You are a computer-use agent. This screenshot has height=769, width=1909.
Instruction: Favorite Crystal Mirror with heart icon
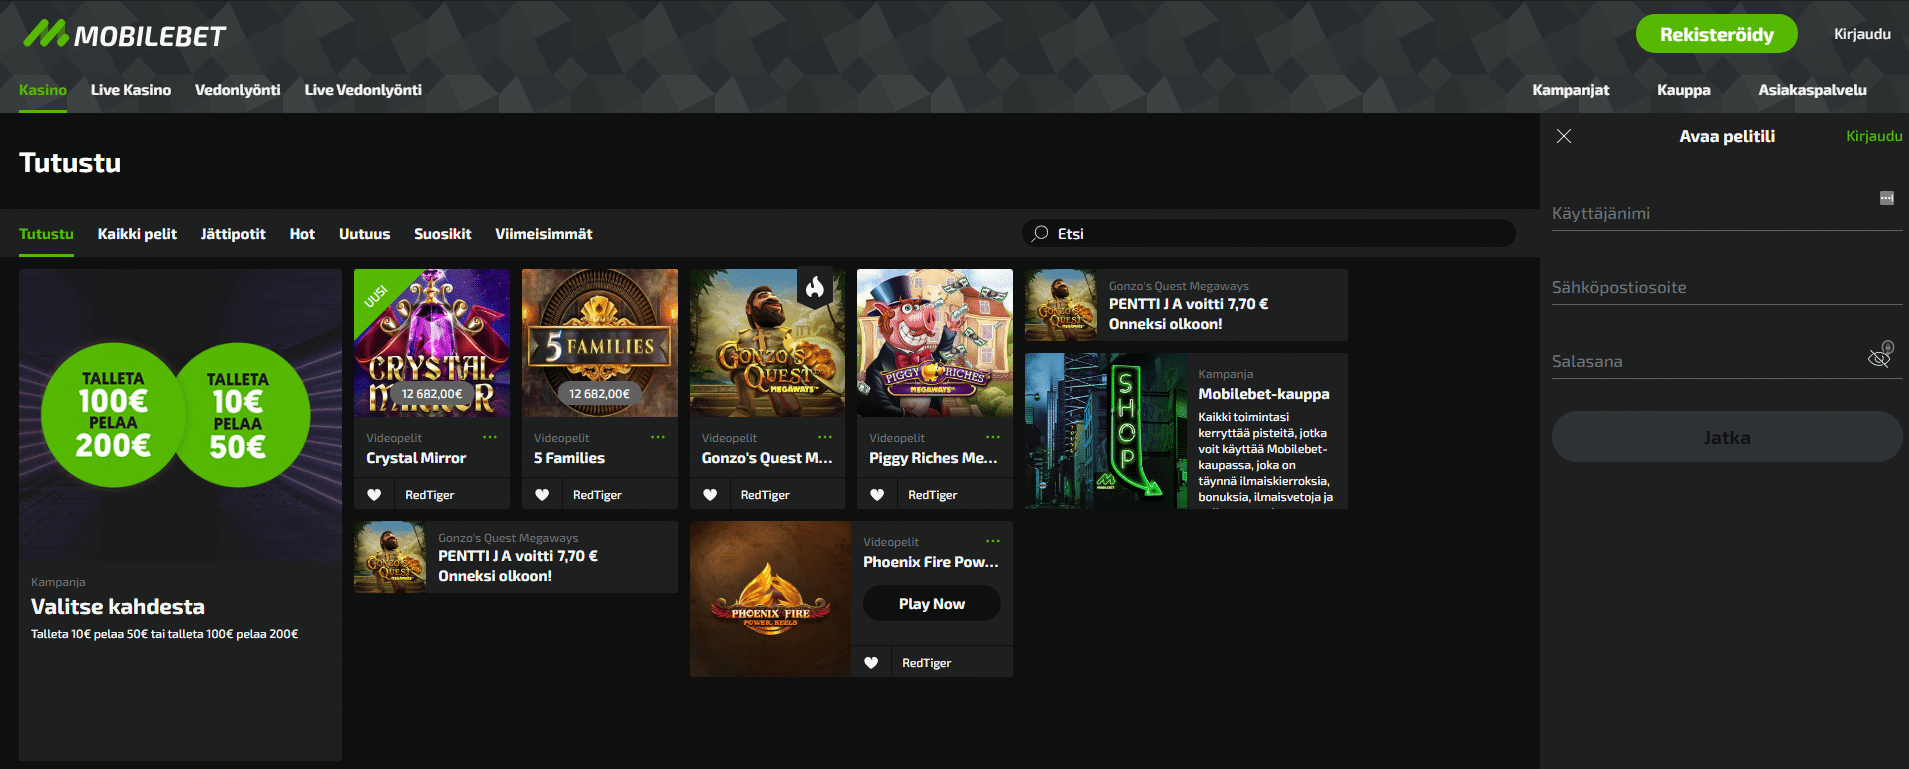374,495
